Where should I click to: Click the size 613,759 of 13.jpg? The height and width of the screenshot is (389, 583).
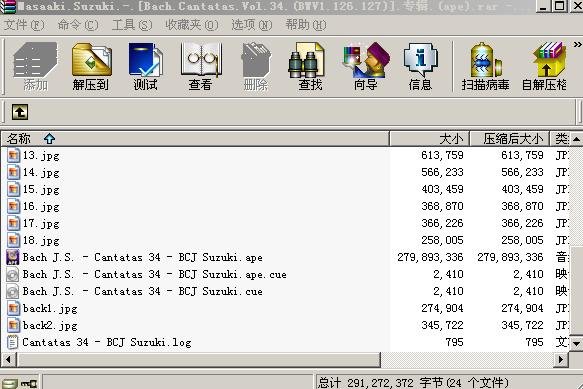coord(442,155)
